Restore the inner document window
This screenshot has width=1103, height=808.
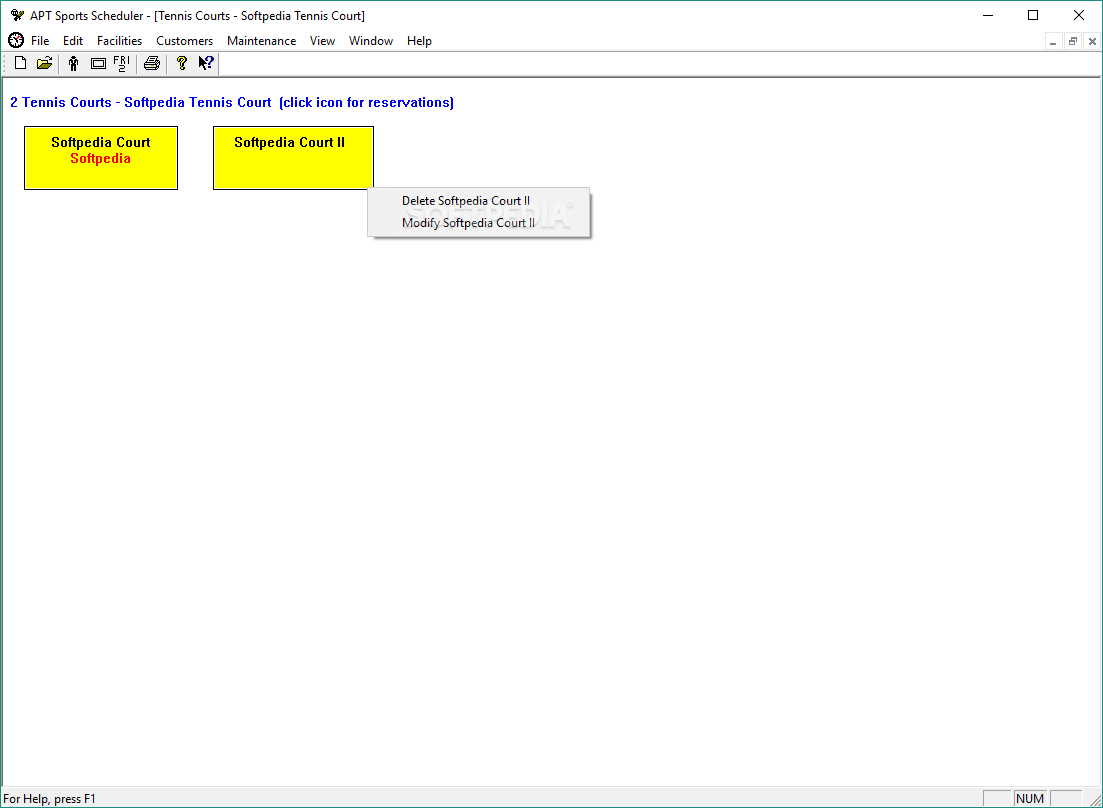coord(1073,41)
